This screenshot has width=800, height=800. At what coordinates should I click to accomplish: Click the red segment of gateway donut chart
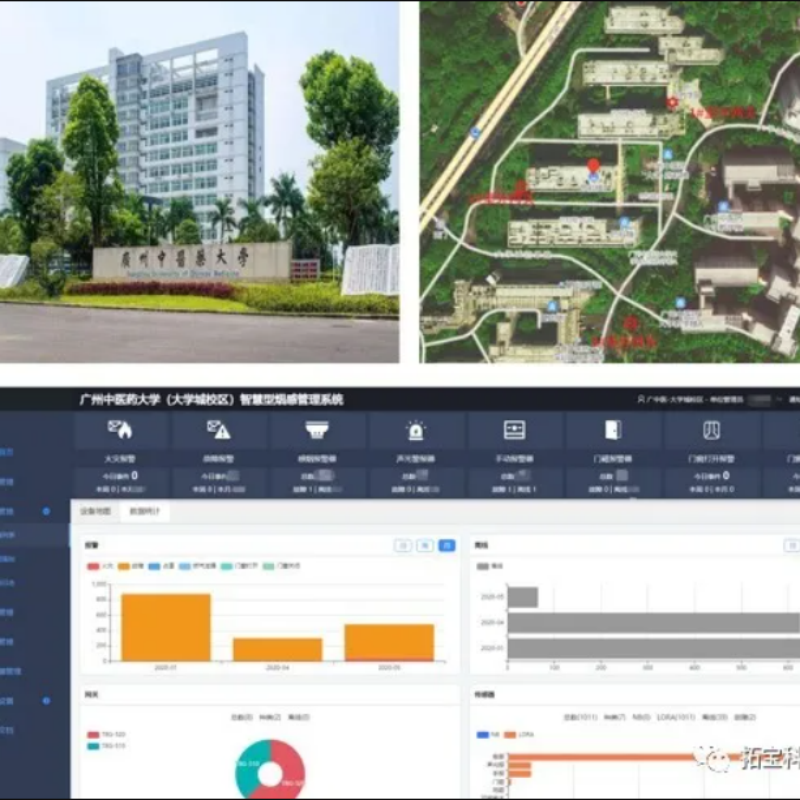291,768
